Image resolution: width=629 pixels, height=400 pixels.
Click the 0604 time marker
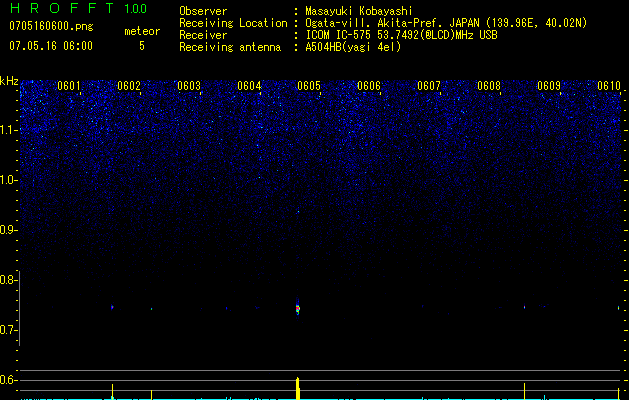coord(249,86)
